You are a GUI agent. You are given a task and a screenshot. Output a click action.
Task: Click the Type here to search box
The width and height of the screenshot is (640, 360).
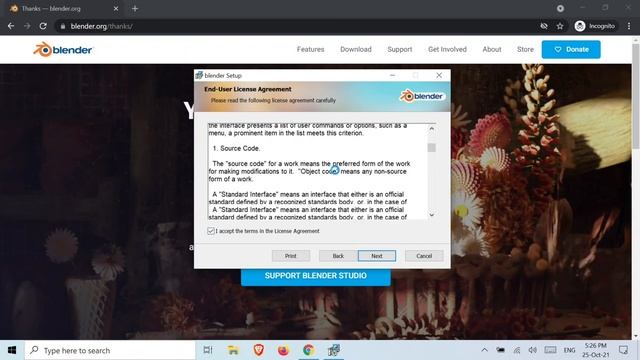click(110, 350)
